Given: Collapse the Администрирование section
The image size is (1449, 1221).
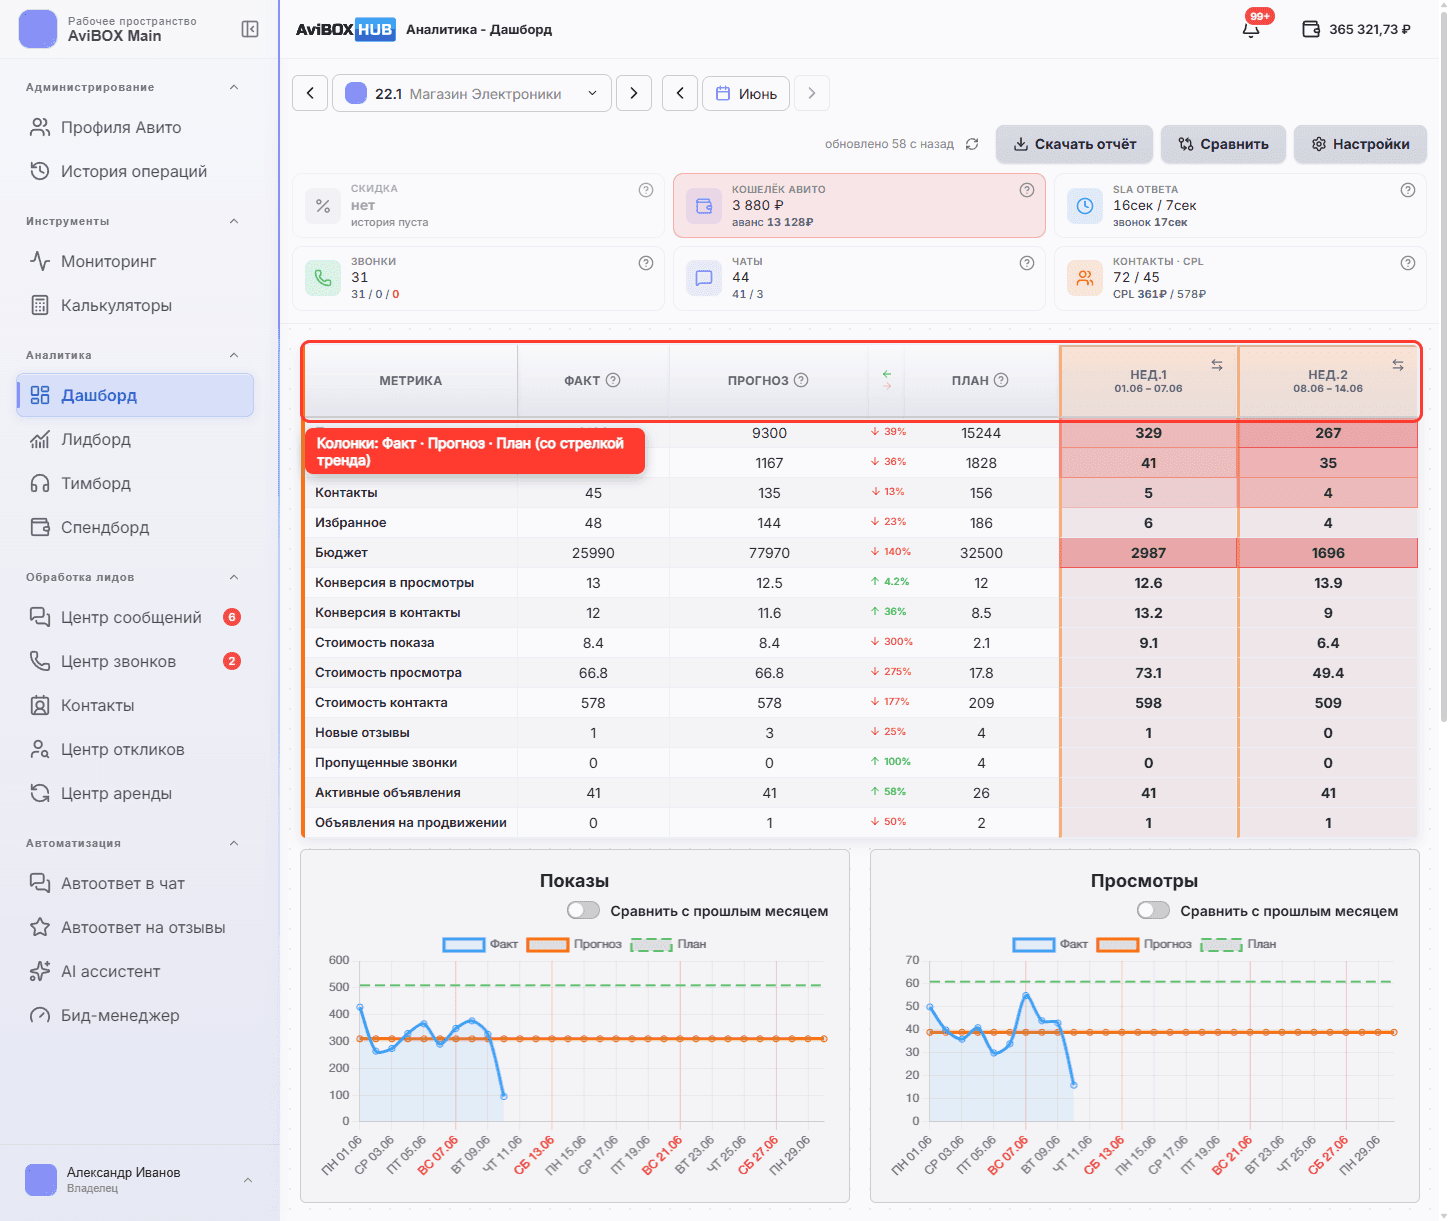Looking at the screenshot, I should click(234, 87).
